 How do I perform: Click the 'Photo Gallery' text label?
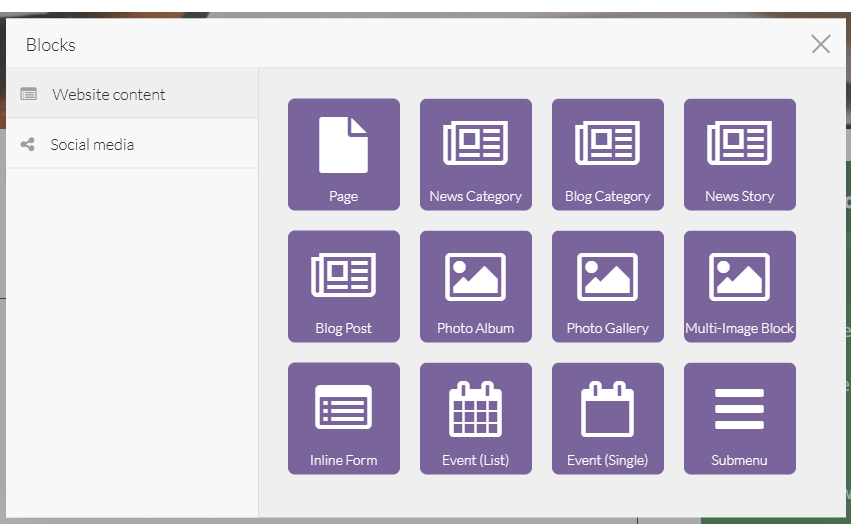[x=607, y=328]
